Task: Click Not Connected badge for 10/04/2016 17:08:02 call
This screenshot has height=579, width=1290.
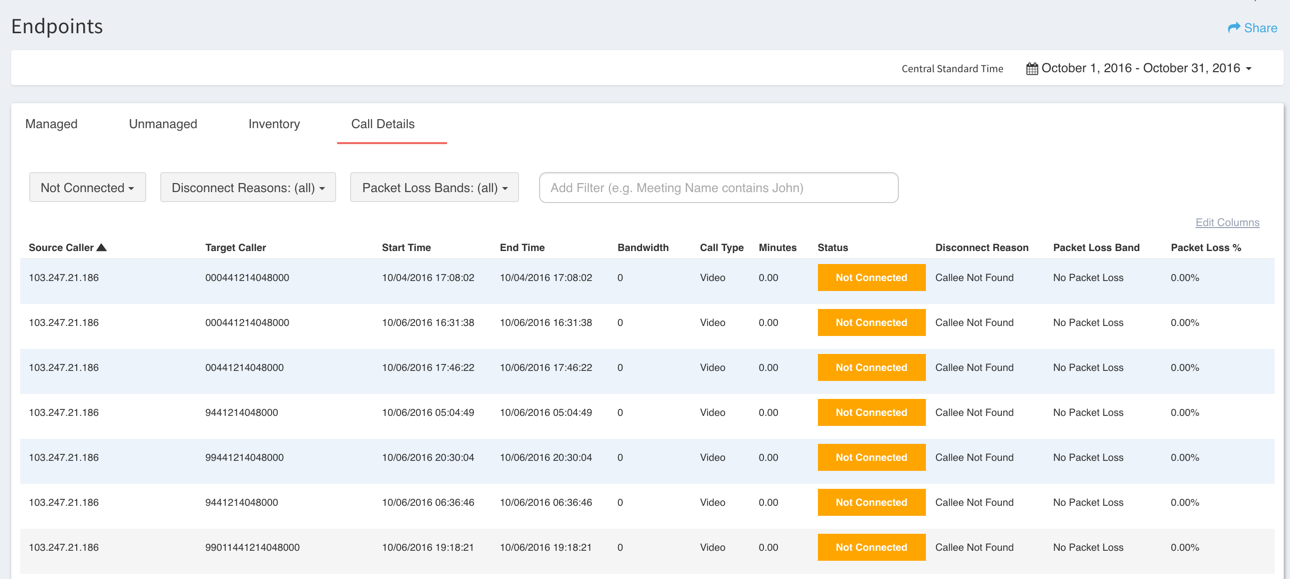Action: (x=872, y=278)
